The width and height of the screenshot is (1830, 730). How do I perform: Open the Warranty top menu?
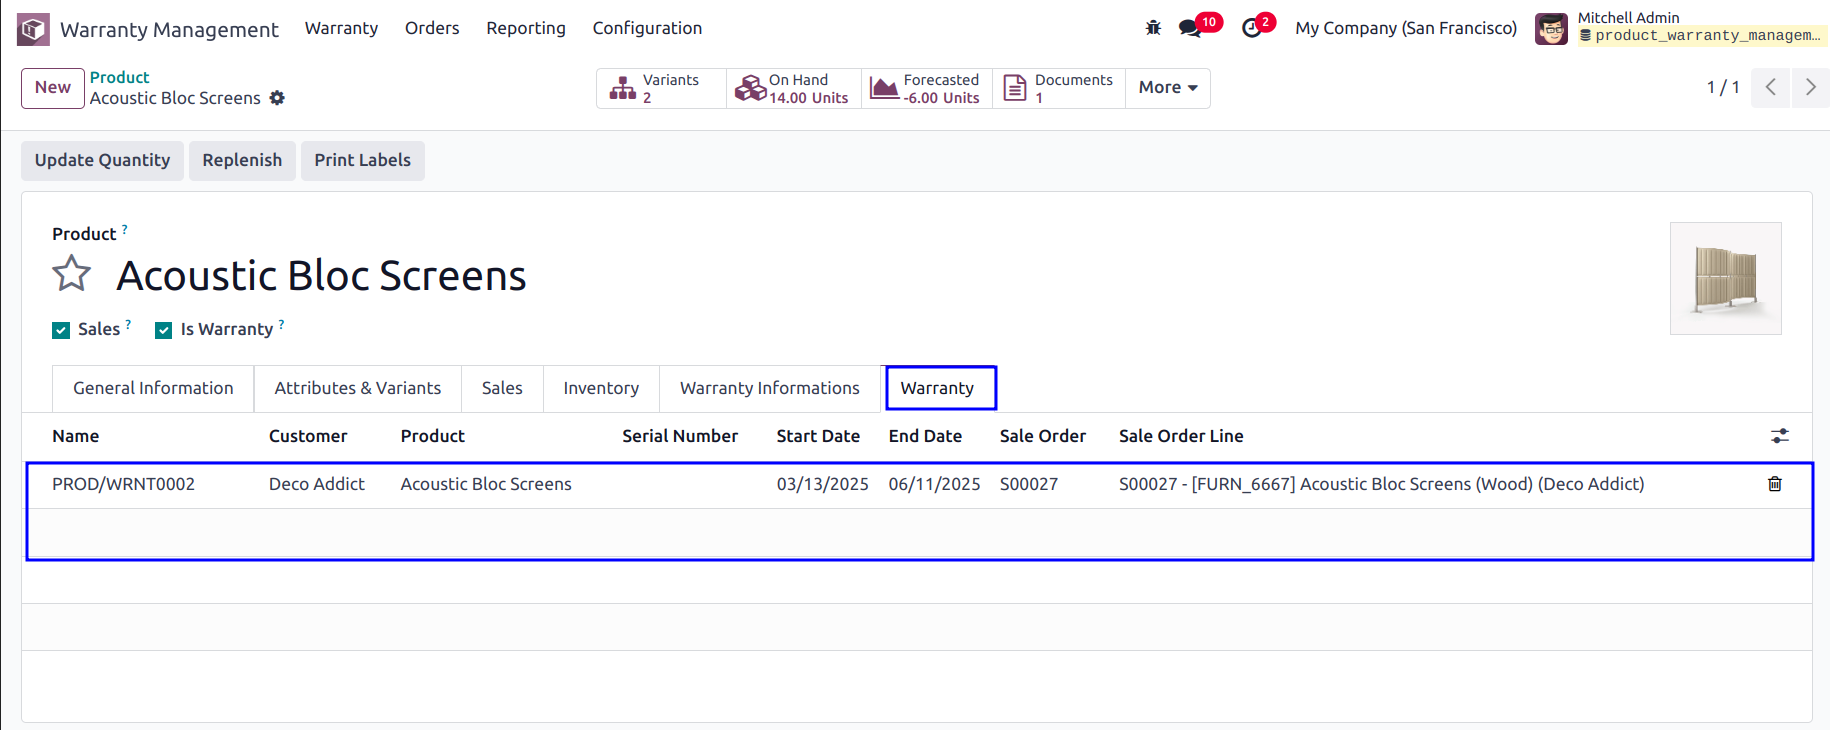tap(341, 28)
